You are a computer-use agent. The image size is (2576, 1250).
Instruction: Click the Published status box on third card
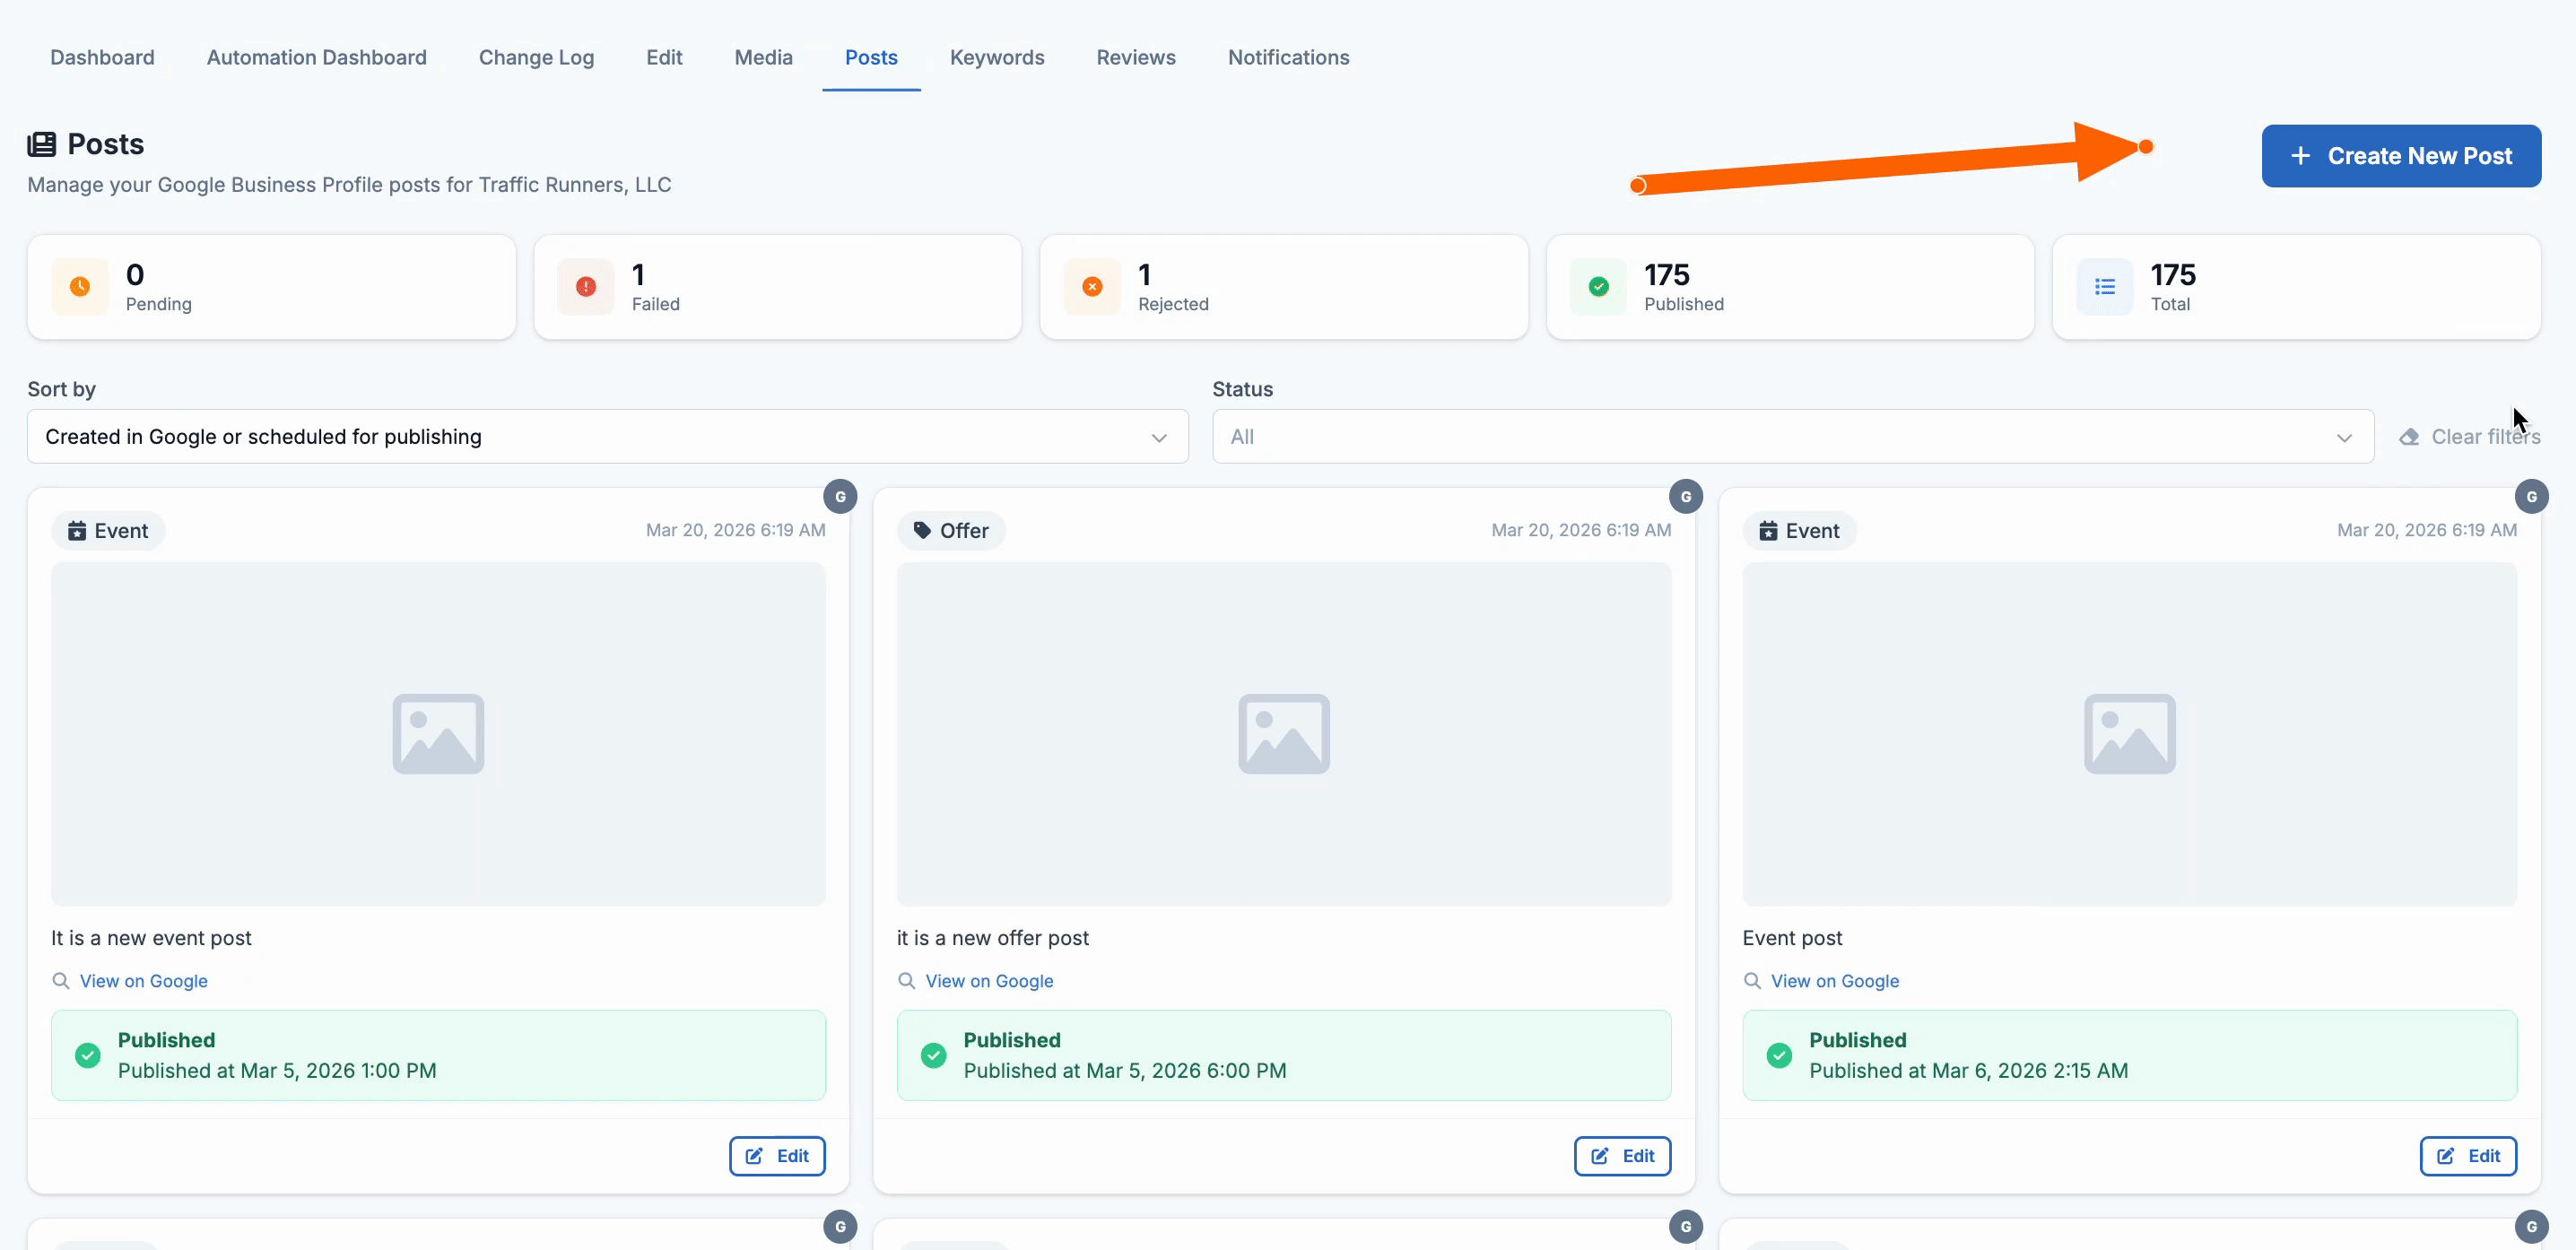[2128, 1055]
